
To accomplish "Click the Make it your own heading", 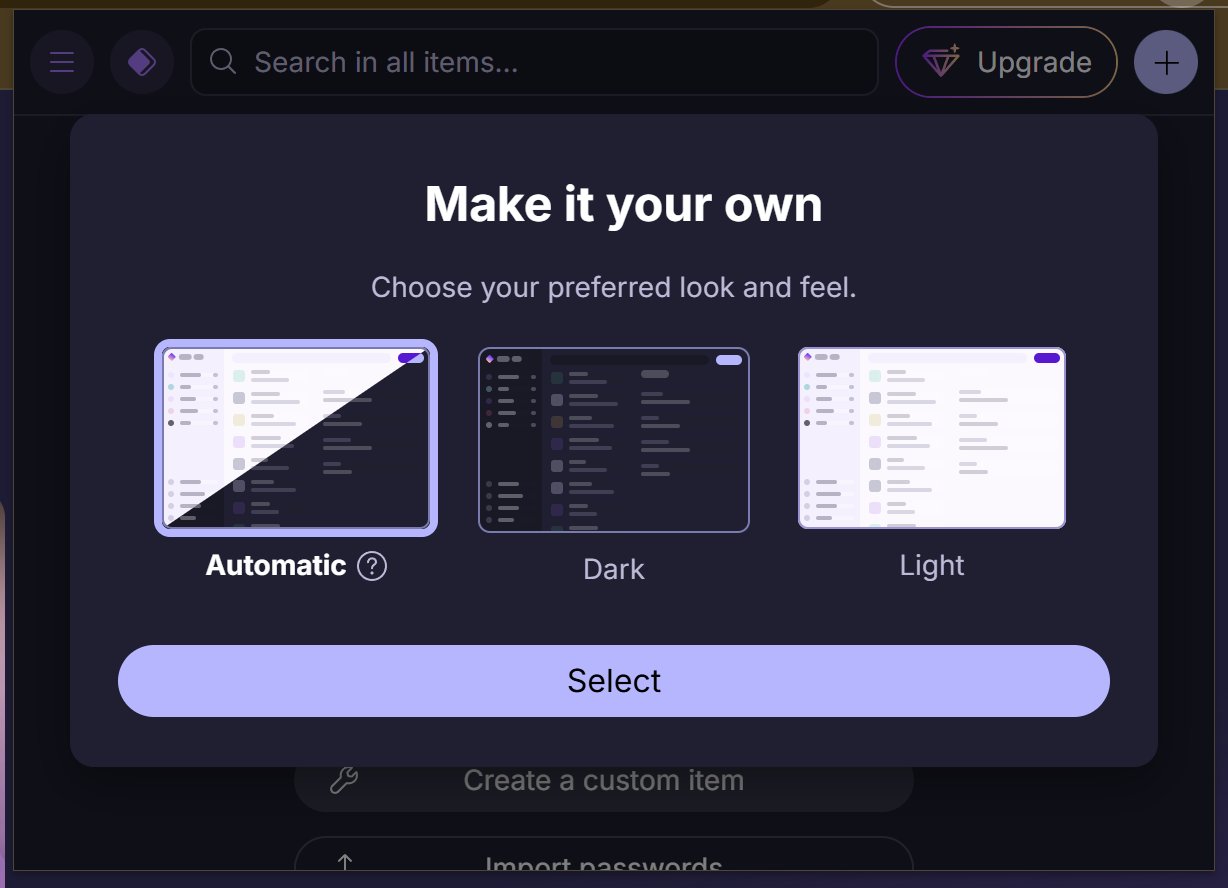I will (x=623, y=205).
